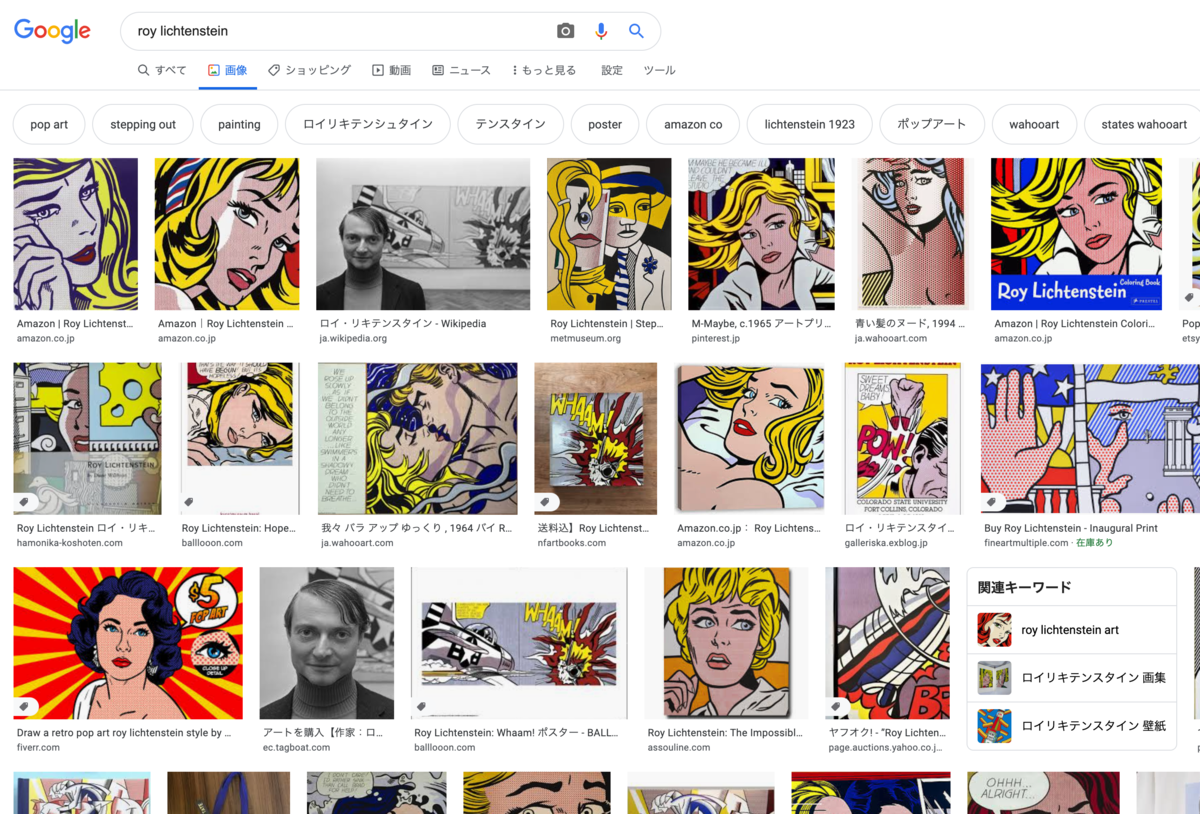Open the POW! Sweet Dreams Baby thumbnail
The height and width of the screenshot is (814, 1200).
pos(903,439)
